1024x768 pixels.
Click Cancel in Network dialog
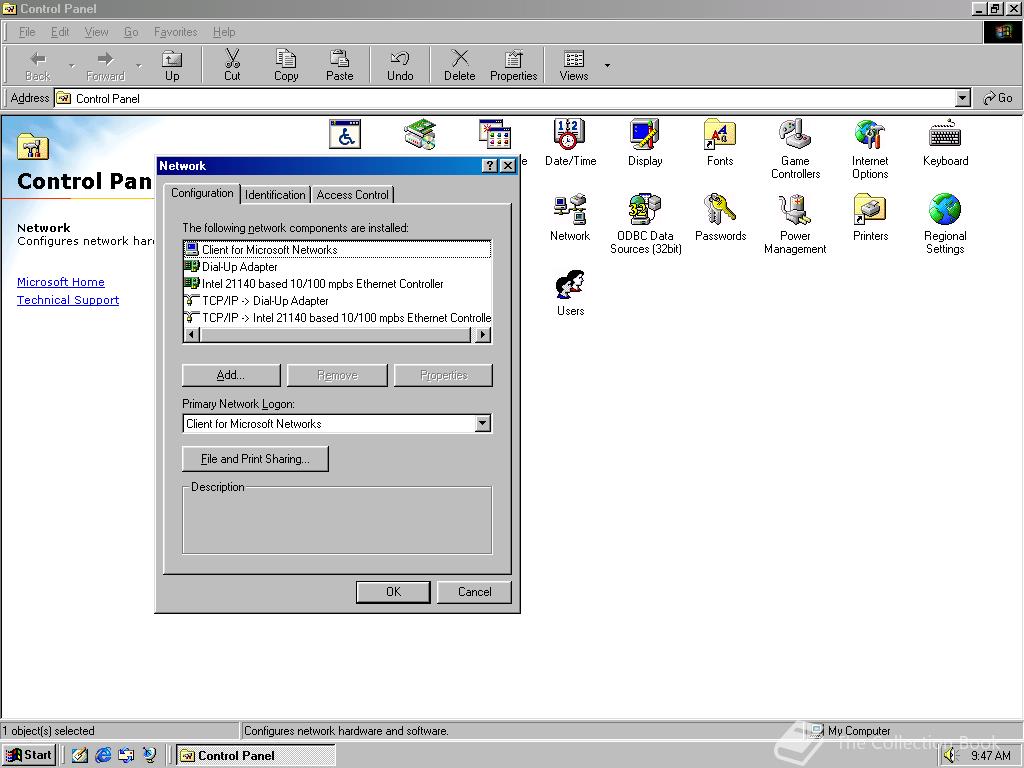[474, 592]
